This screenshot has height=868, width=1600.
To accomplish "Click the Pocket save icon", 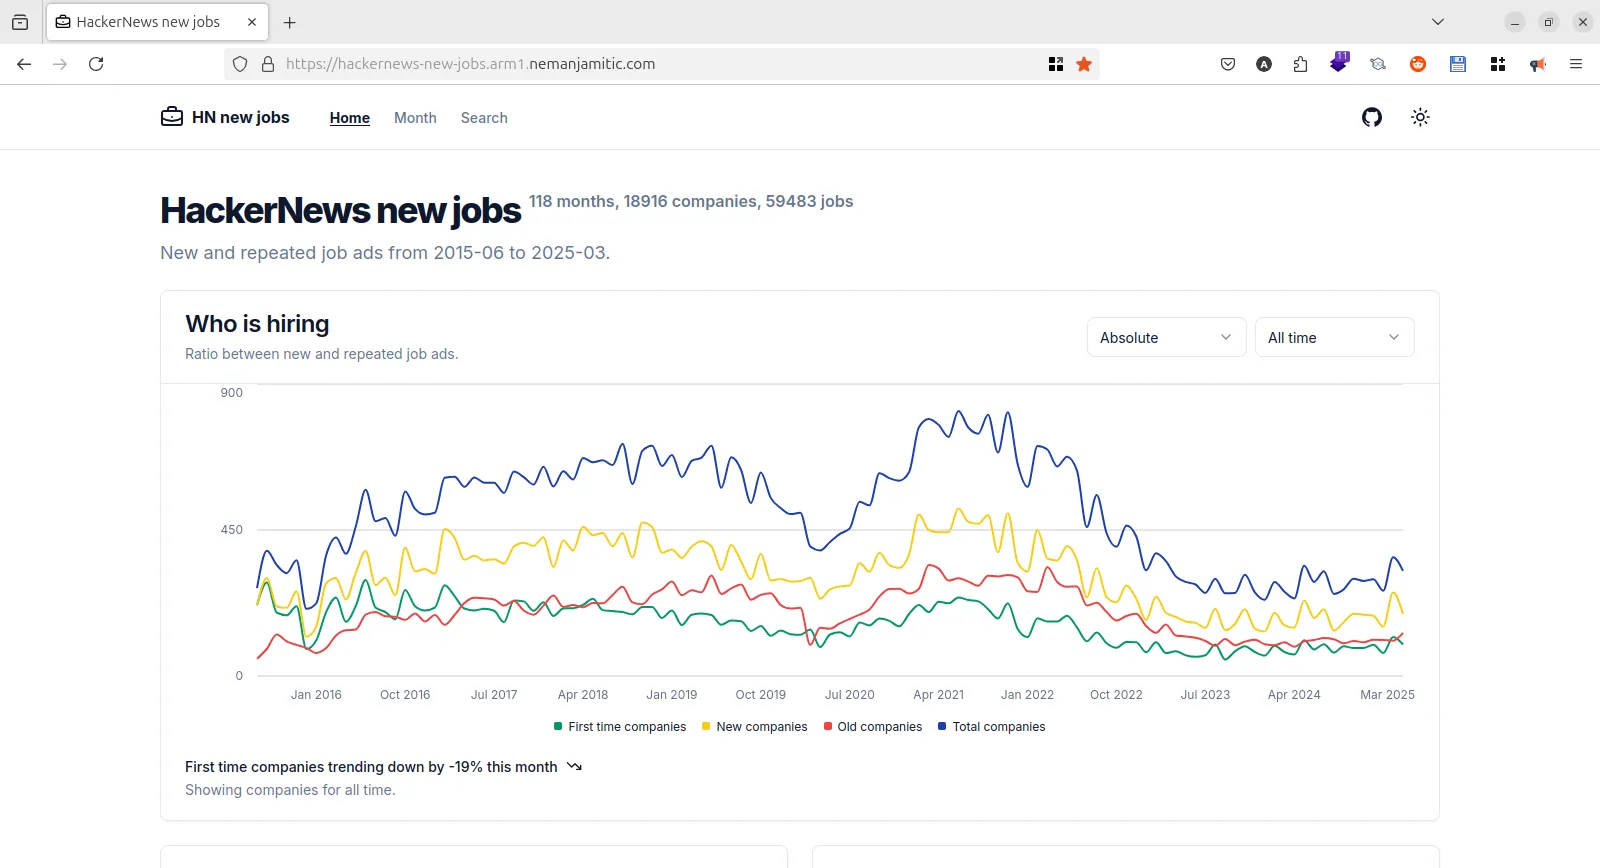I will [1228, 64].
